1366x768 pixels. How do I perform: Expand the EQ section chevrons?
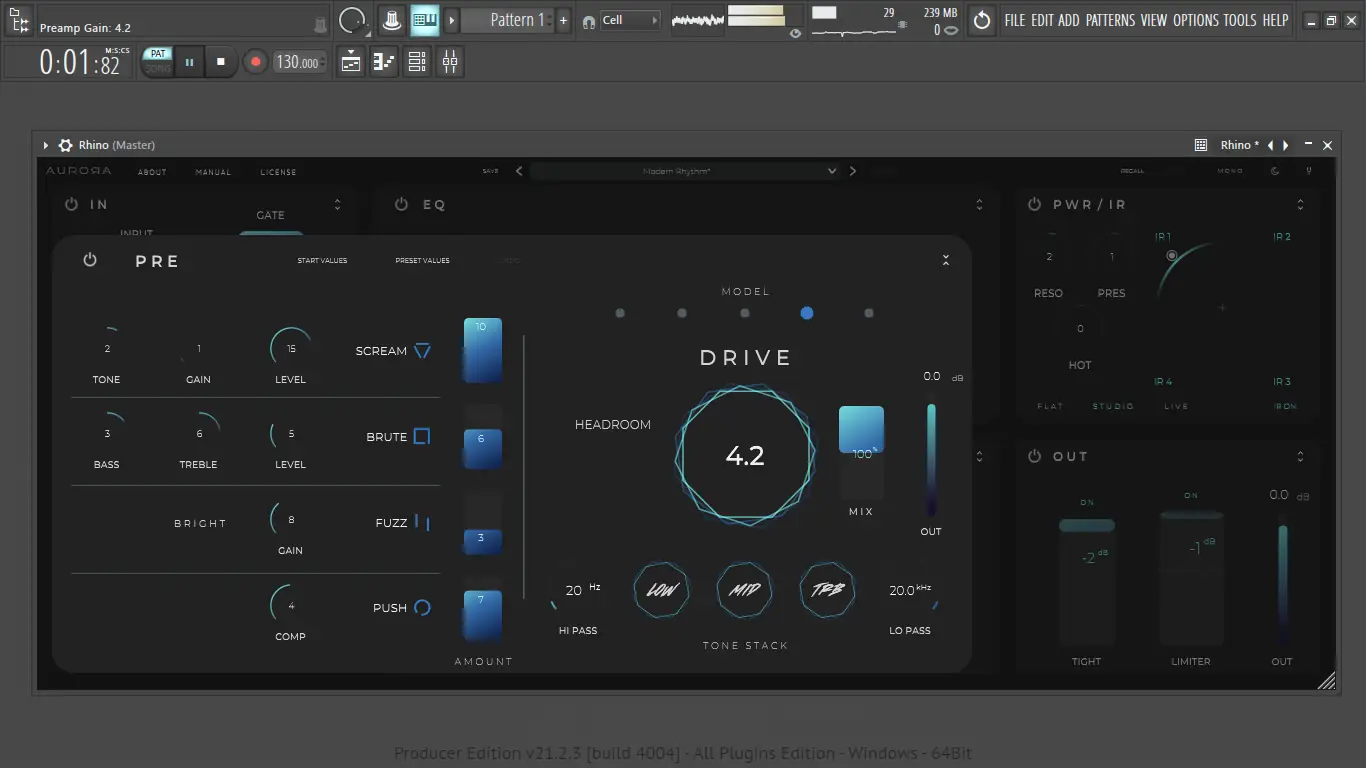(x=979, y=204)
